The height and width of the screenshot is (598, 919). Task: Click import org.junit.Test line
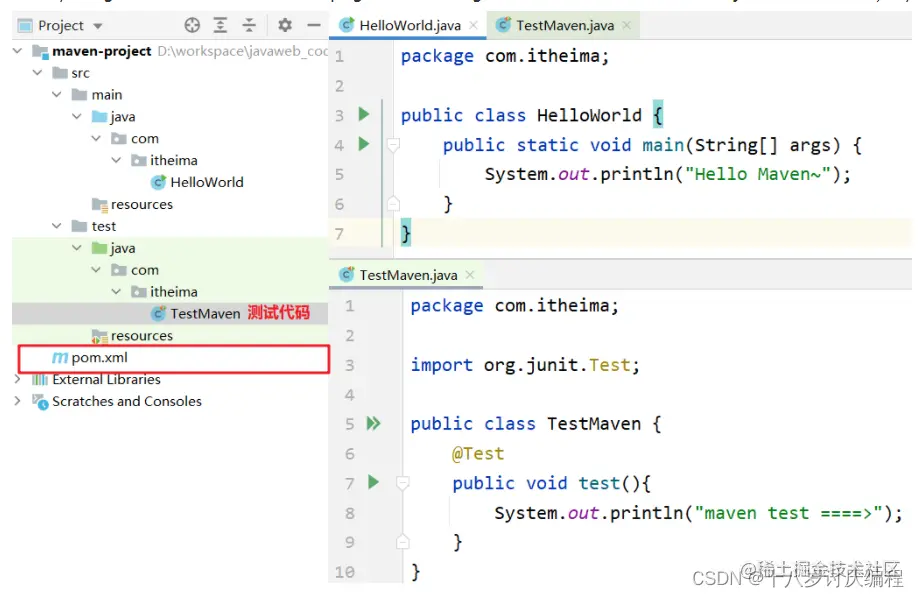pyautogui.click(x=525, y=365)
